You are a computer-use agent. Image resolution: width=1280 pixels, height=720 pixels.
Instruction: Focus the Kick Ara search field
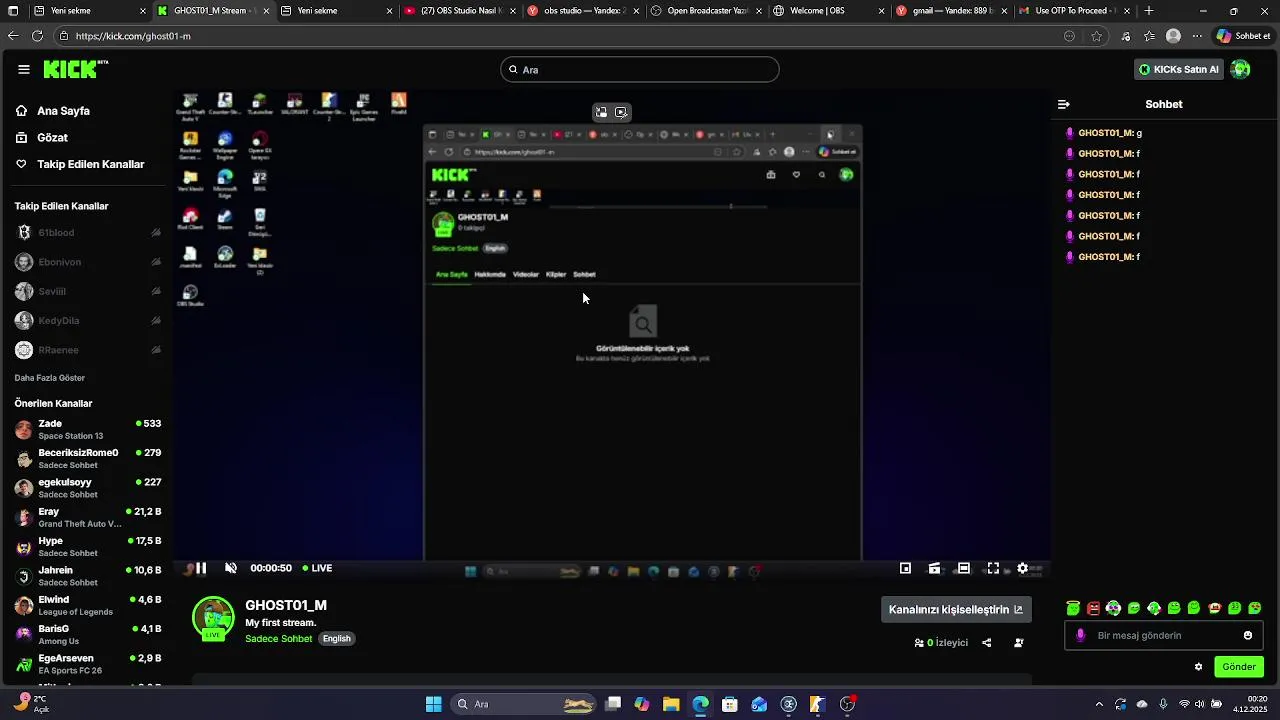(640, 69)
